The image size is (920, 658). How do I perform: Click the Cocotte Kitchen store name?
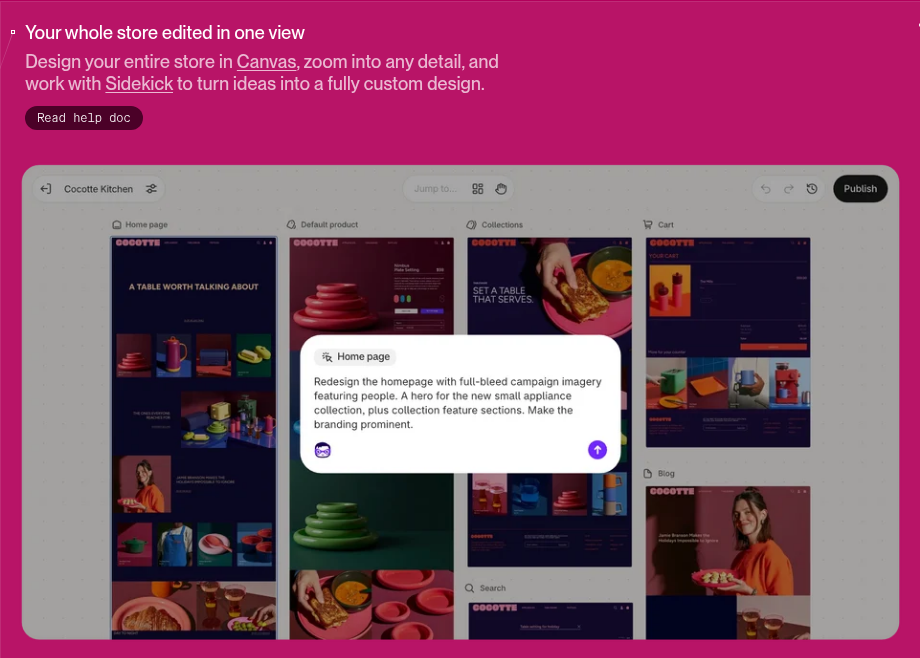[x=99, y=189]
